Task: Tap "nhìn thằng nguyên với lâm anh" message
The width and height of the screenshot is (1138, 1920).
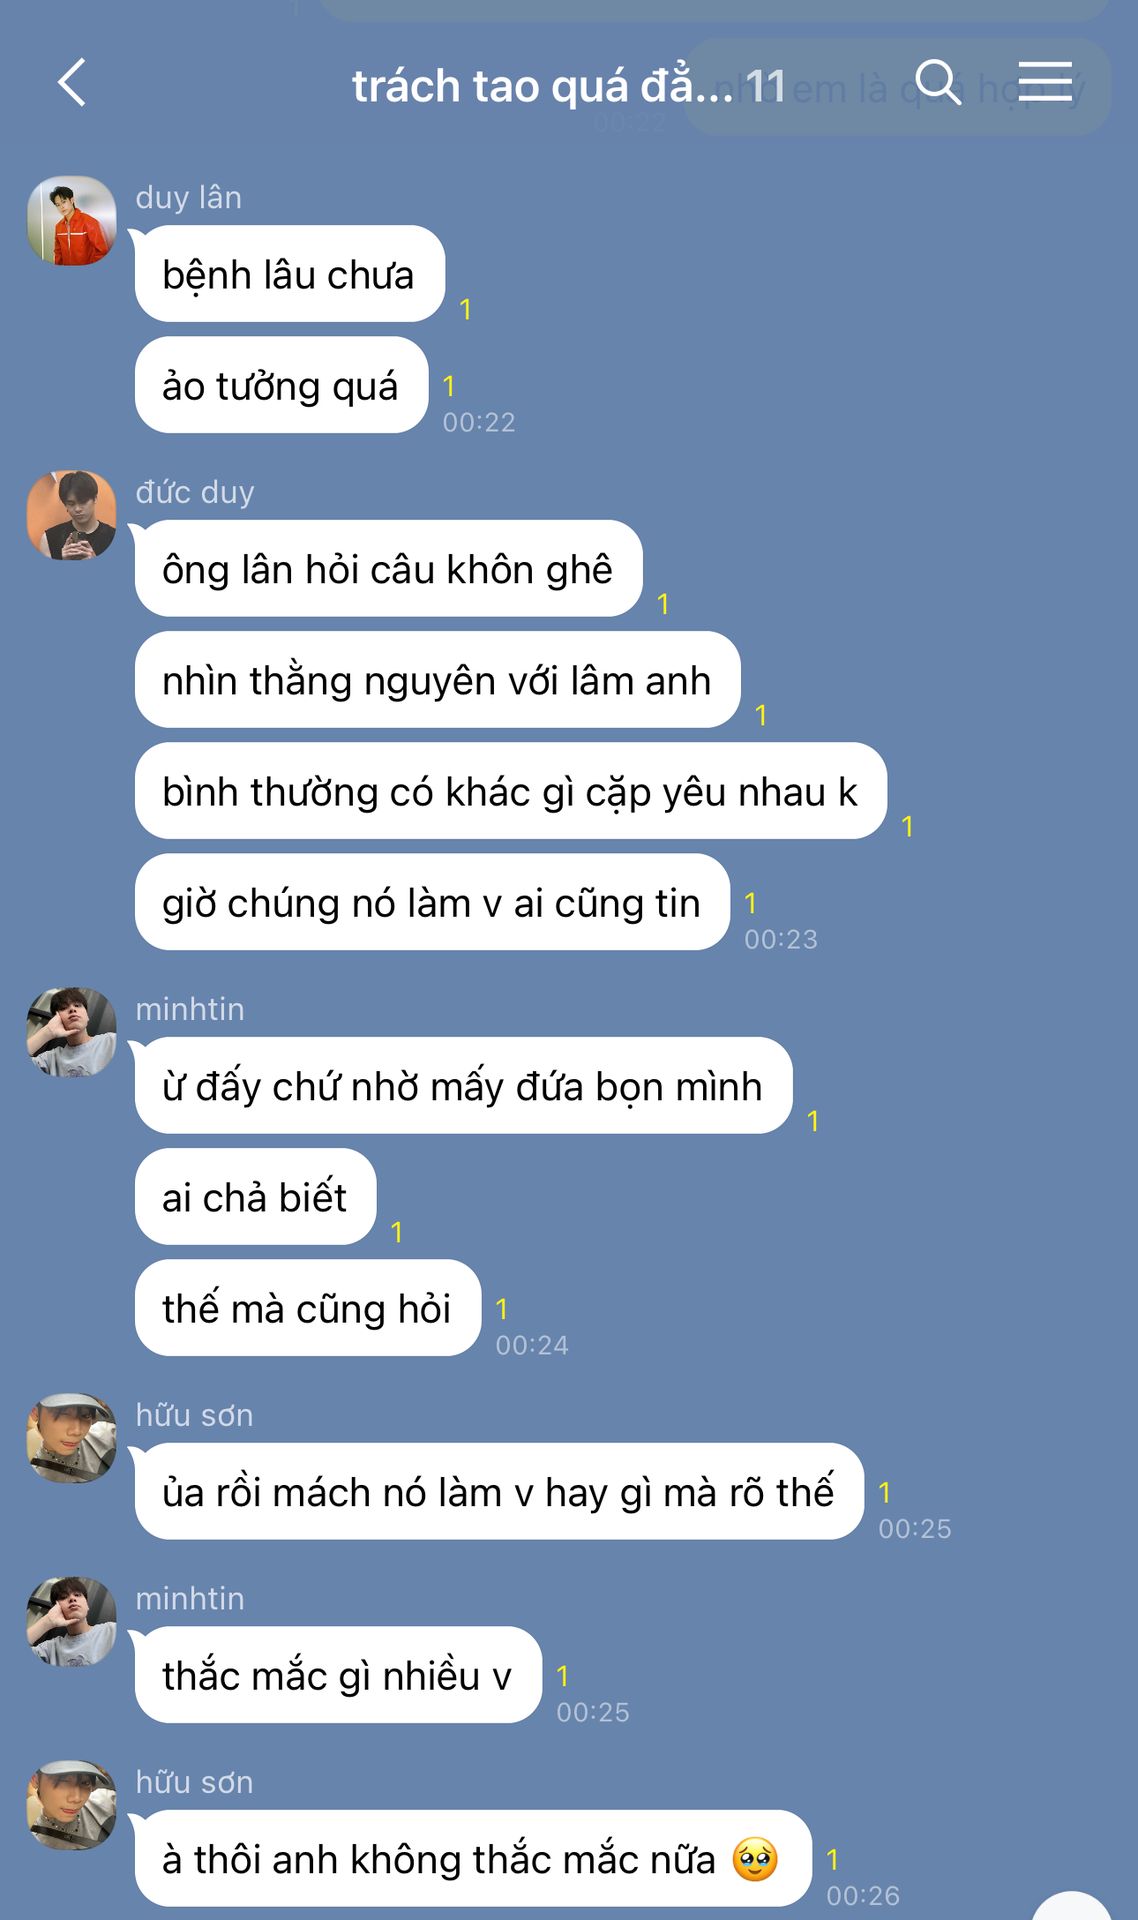Action: (438, 679)
